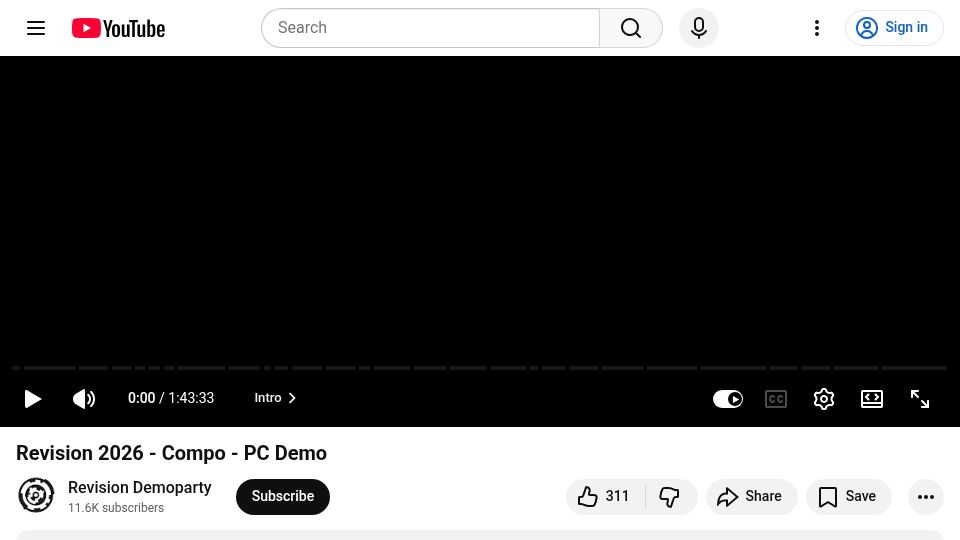This screenshot has height=540, width=960.
Task: Switch to theater mode
Action: coord(872,399)
